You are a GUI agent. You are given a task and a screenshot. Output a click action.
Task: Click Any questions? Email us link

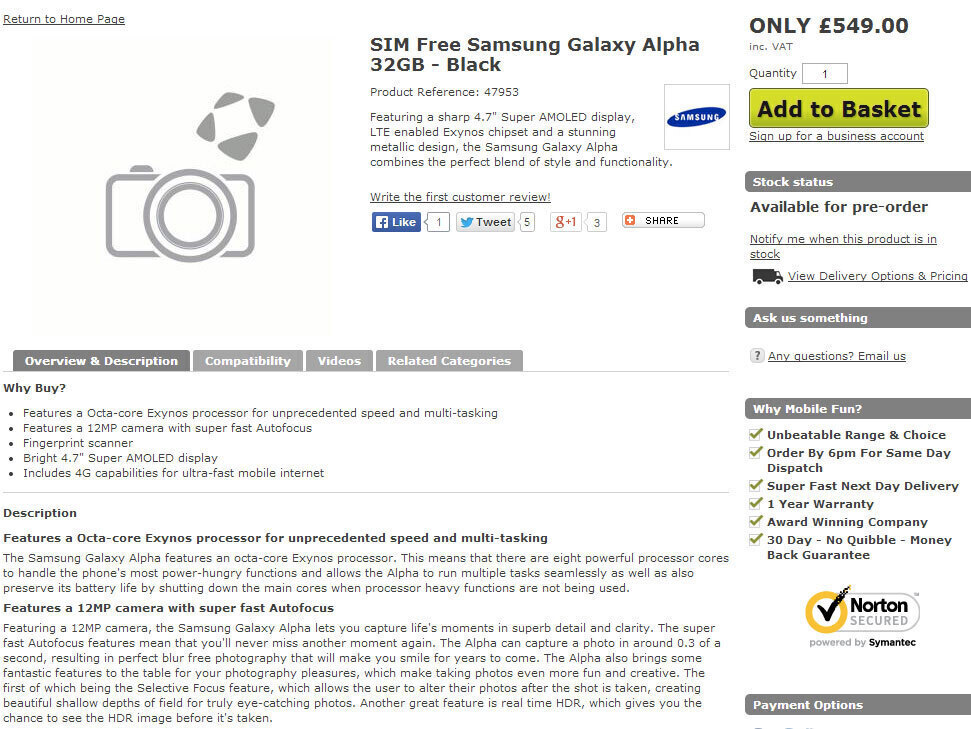[836, 356]
